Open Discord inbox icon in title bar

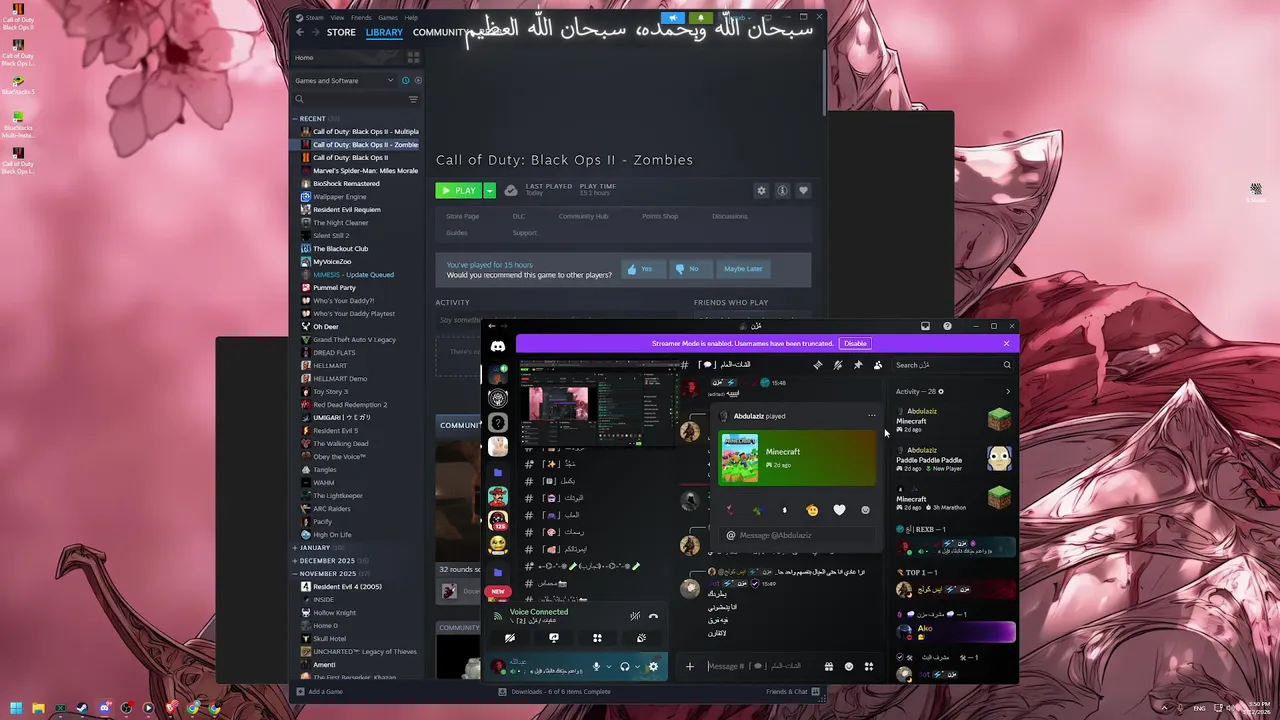pos(925,326)
